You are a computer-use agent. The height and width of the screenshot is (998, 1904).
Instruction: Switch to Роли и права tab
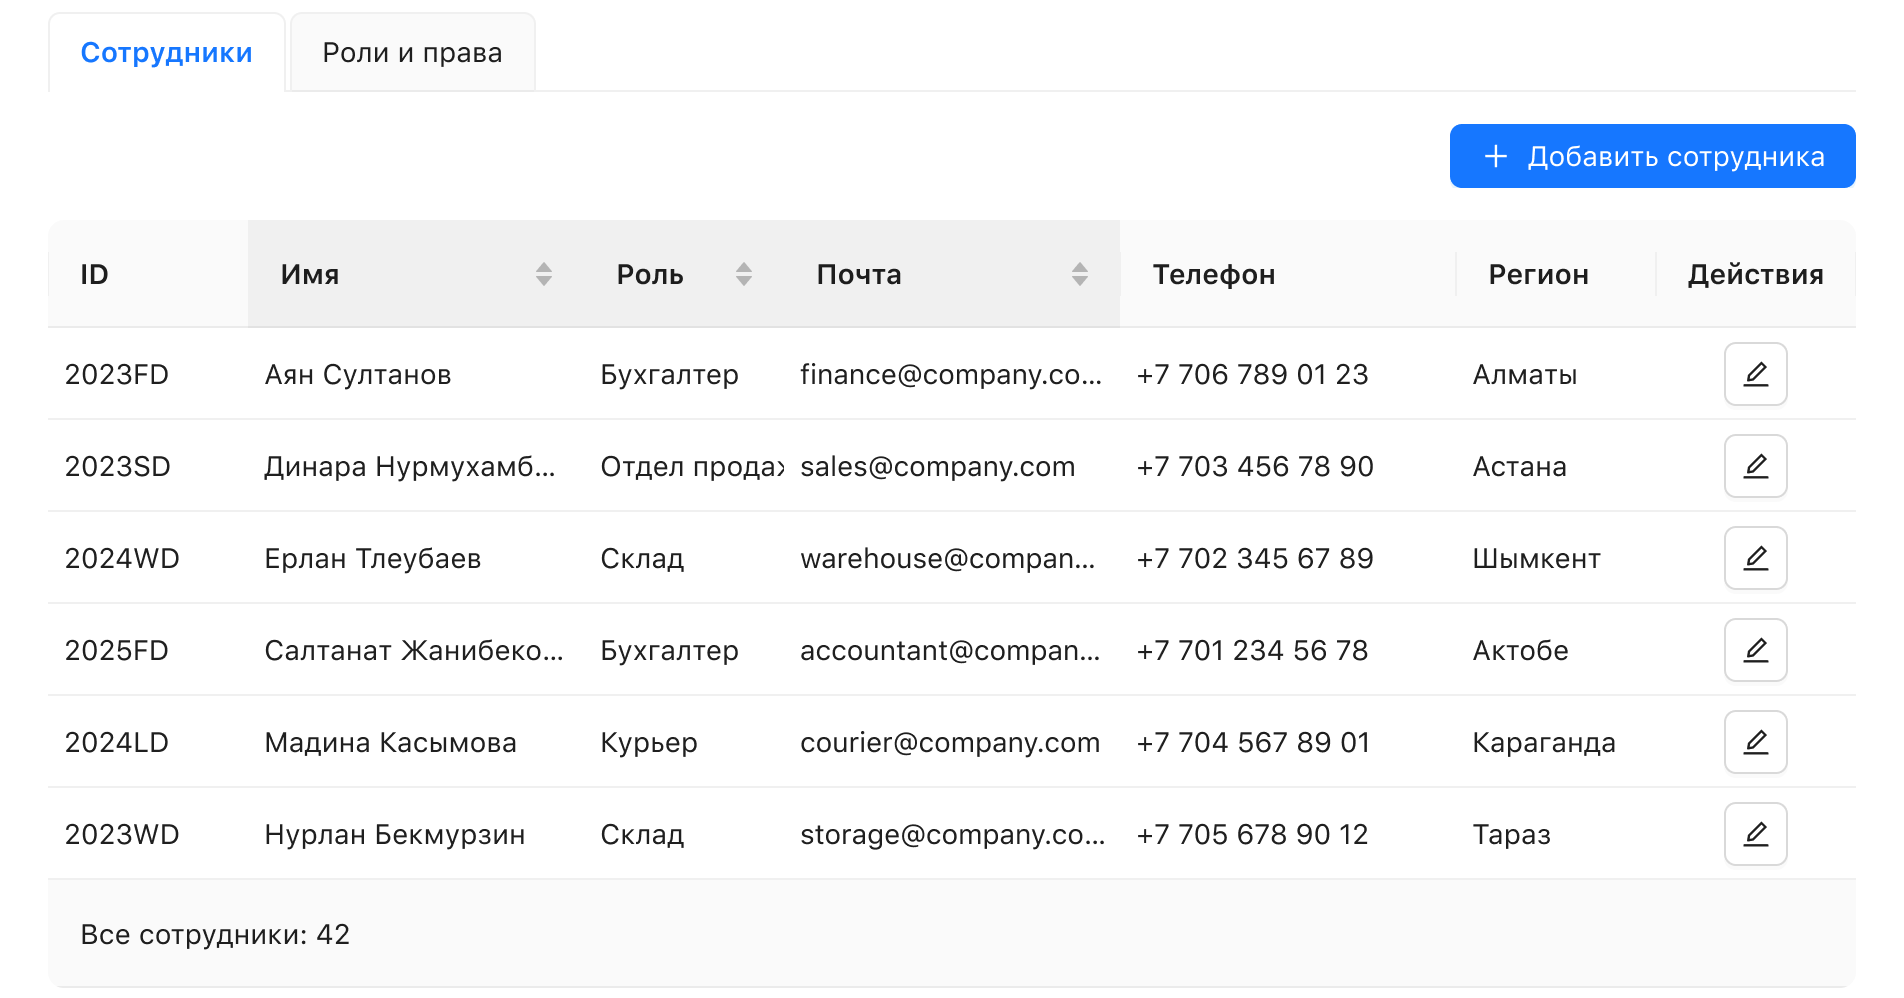tap(412, 53)
